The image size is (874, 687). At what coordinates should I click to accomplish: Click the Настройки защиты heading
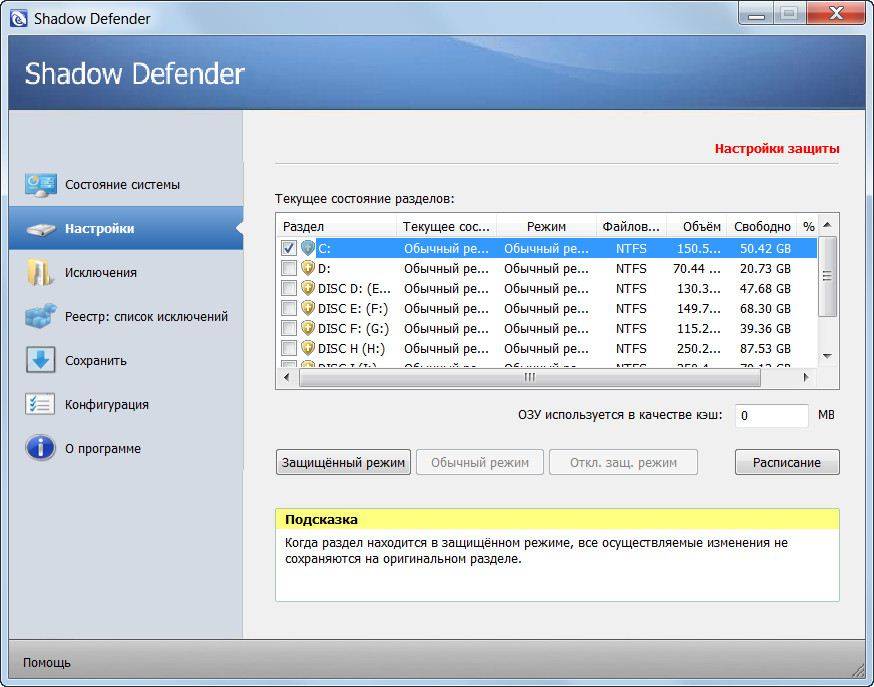click(777, 149)
